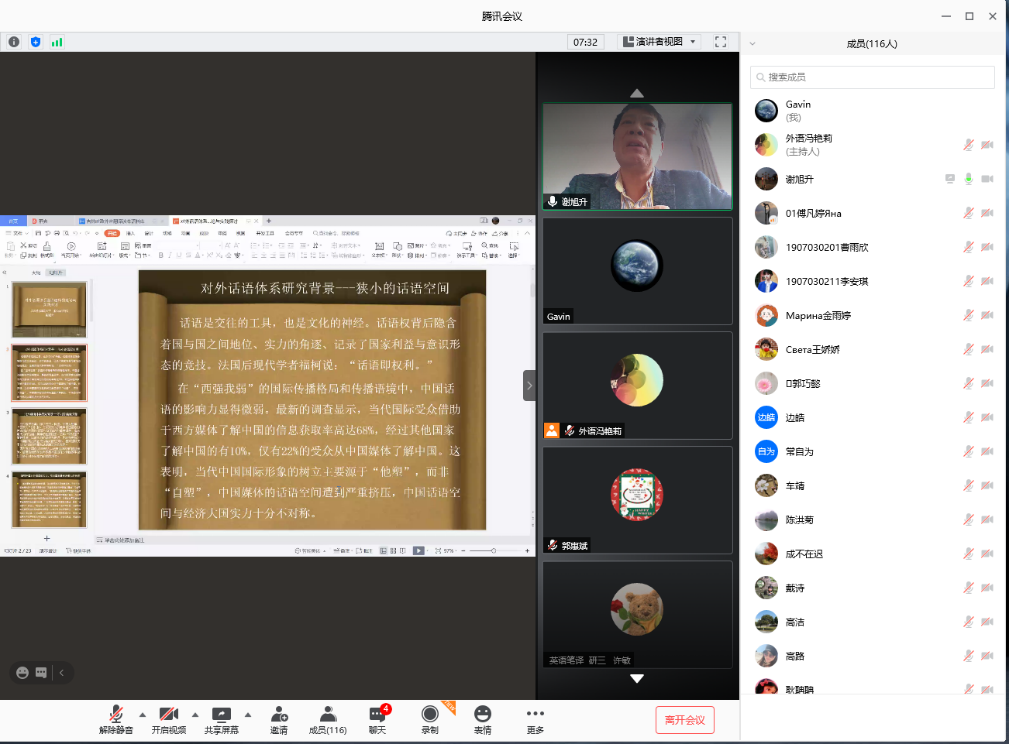
Task: Select slide 4 thumbnail in shared presentation
Action: click(x=49, y=499)
